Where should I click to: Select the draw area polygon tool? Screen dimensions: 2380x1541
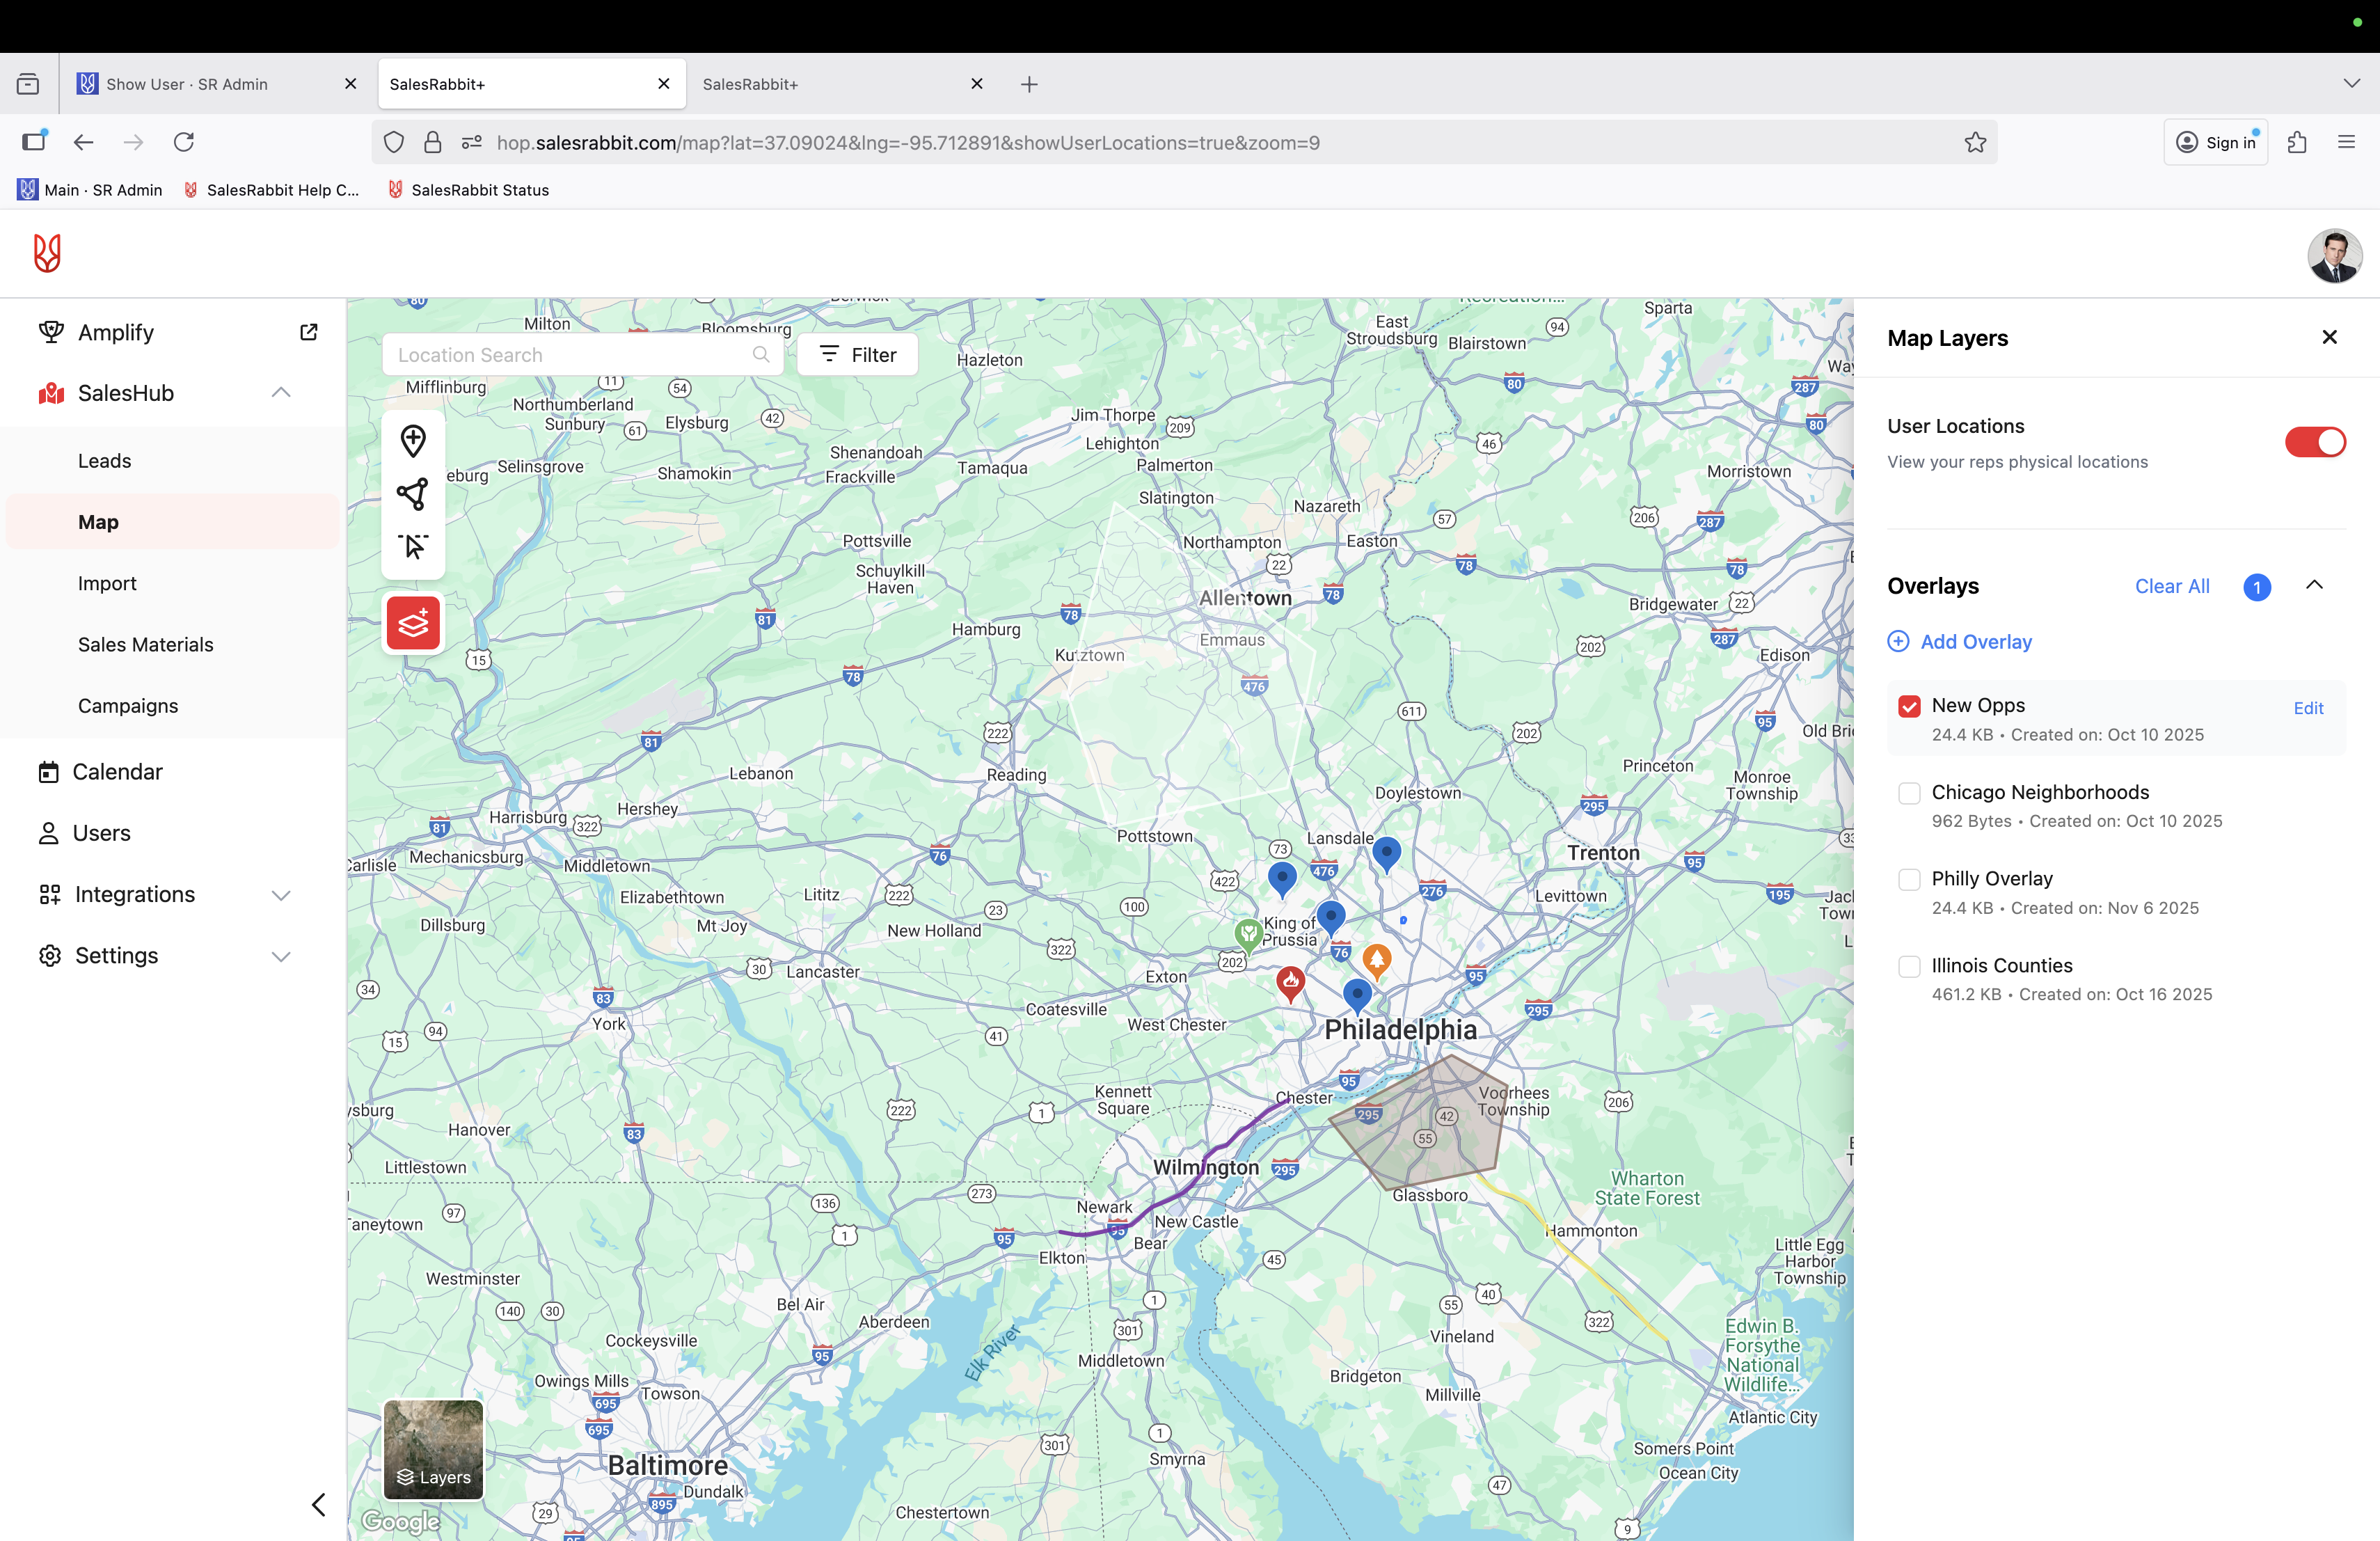[413, 494]
